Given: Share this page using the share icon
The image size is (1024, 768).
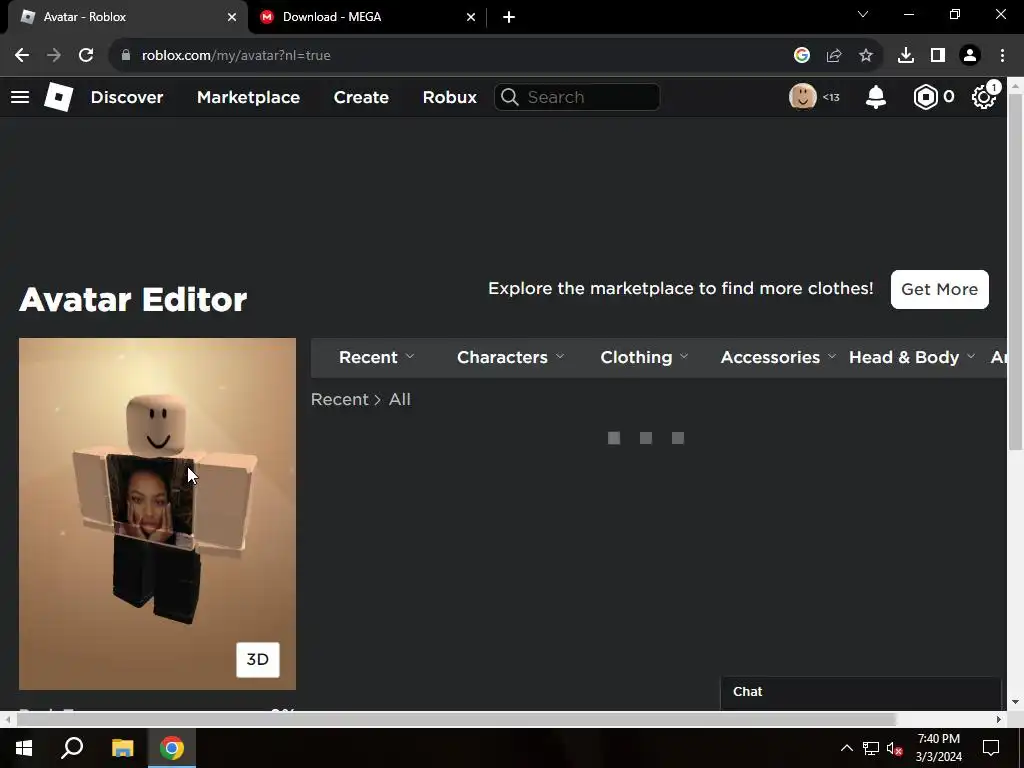Looking at the screenshot, I should click(x=834, y=56).
